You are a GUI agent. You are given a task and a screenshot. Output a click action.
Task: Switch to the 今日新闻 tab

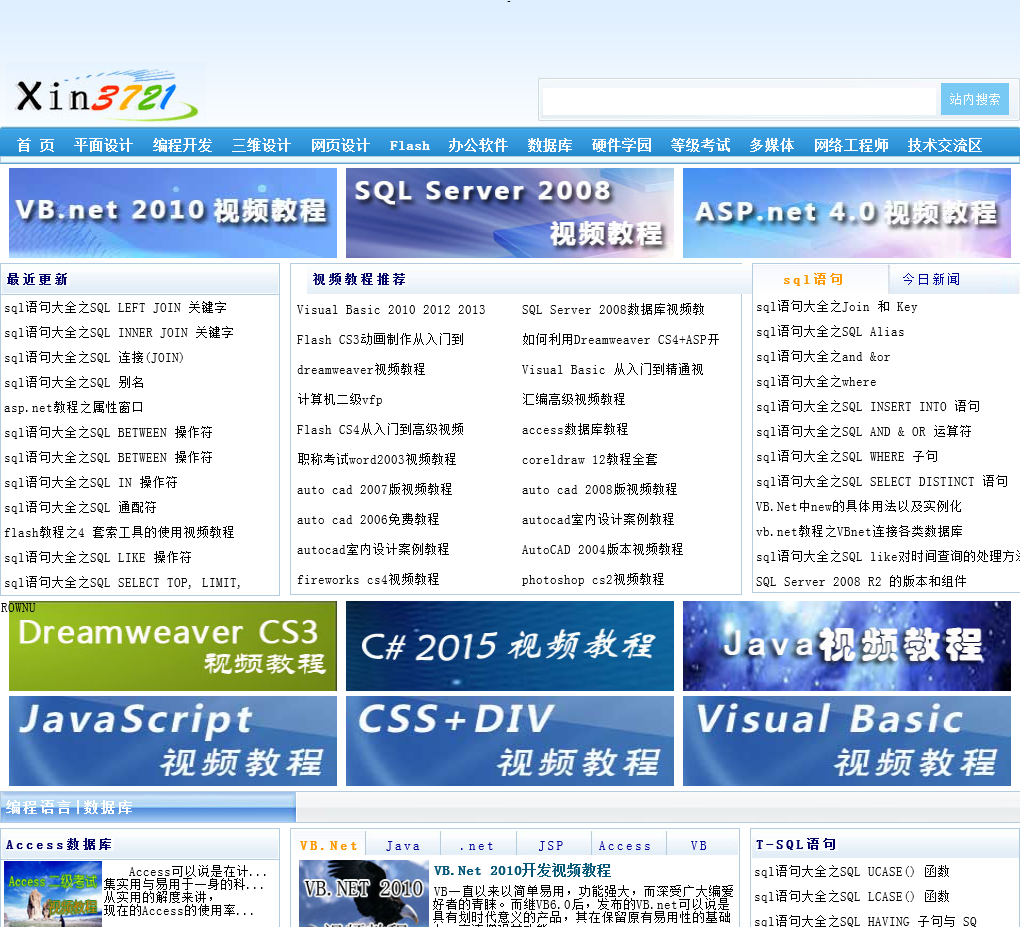(931, 280)
